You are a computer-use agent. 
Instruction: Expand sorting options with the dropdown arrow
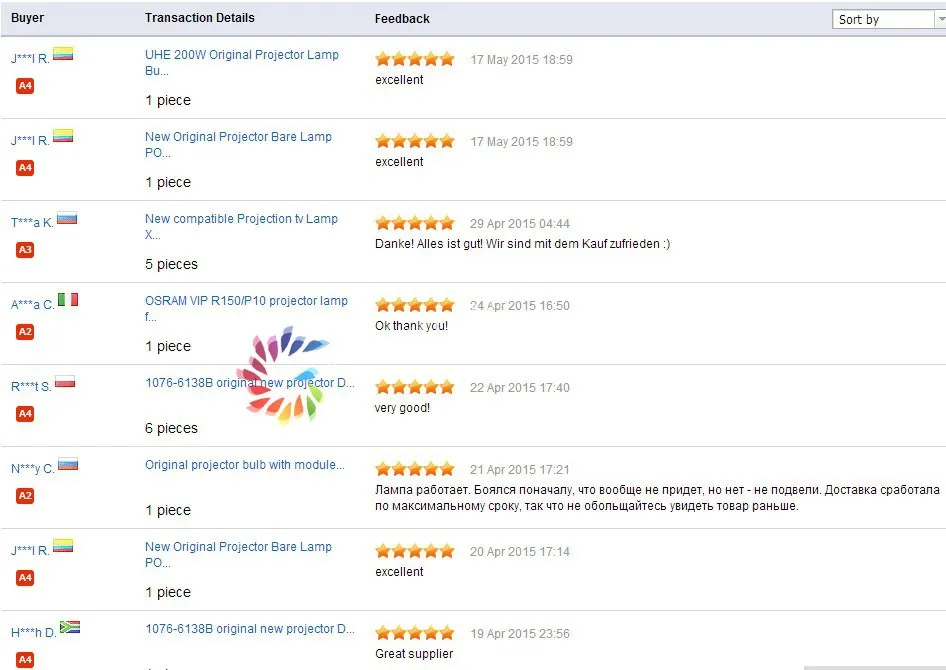point(938,19)
